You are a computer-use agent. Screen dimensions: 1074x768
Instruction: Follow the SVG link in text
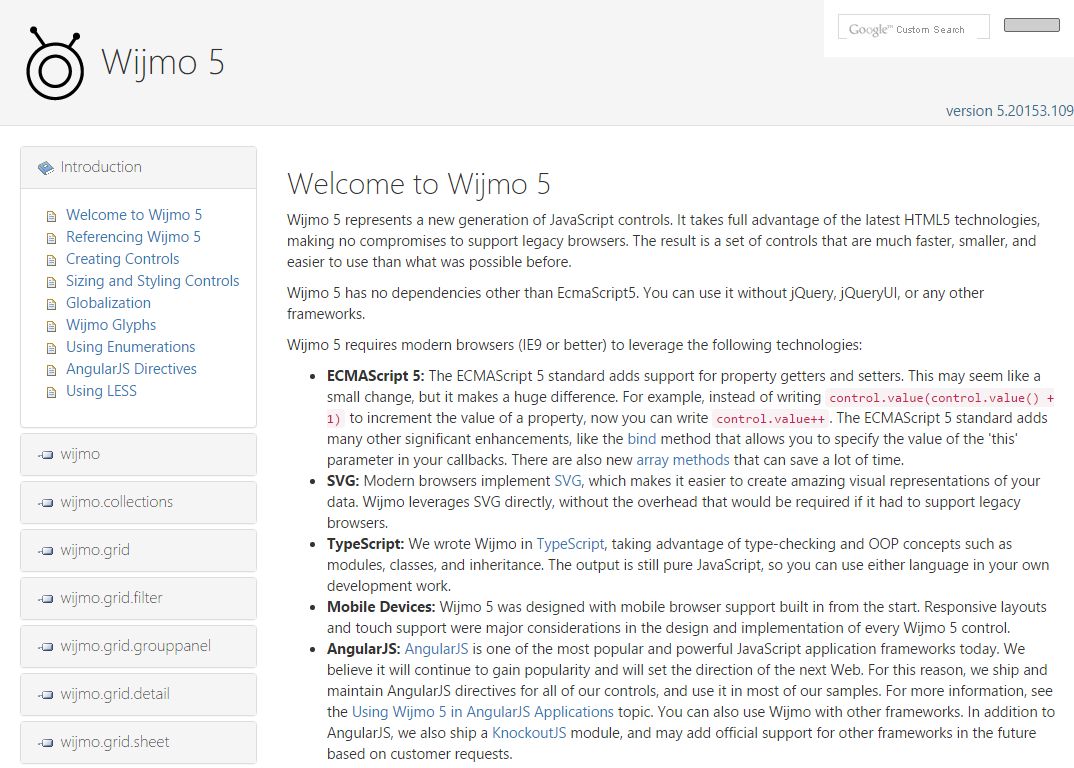click(x=567, y=481)
